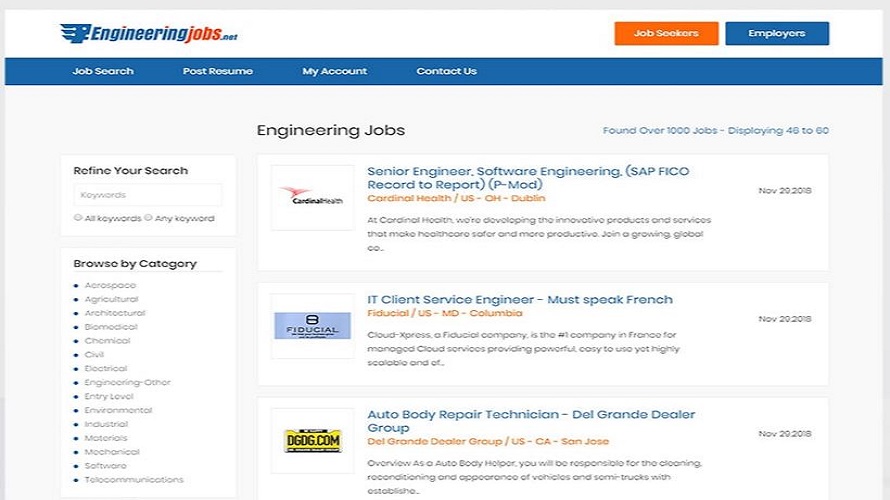The width and height of the screenshot is (890, 500).
Task: Click the Browse by Category heading
Action: pos(135,264)
